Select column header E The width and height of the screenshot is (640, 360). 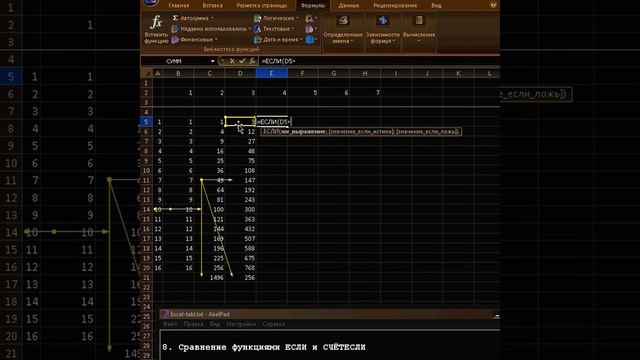click(x=271, y=73)
